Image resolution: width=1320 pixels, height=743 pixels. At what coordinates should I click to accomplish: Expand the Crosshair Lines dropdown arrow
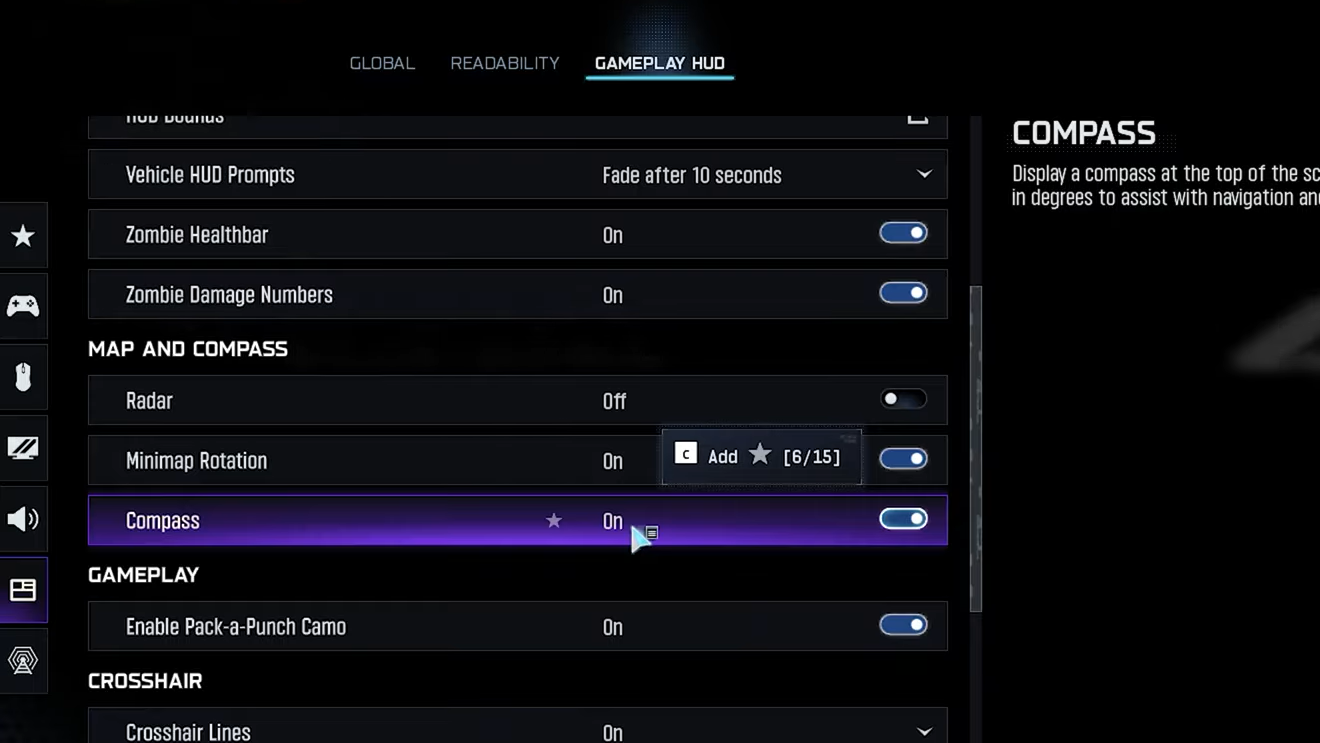[x=924, y=732]
